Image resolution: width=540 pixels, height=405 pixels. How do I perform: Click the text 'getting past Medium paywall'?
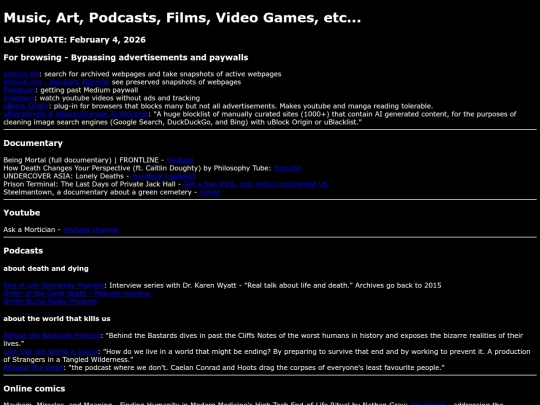[x=89, y=90]
